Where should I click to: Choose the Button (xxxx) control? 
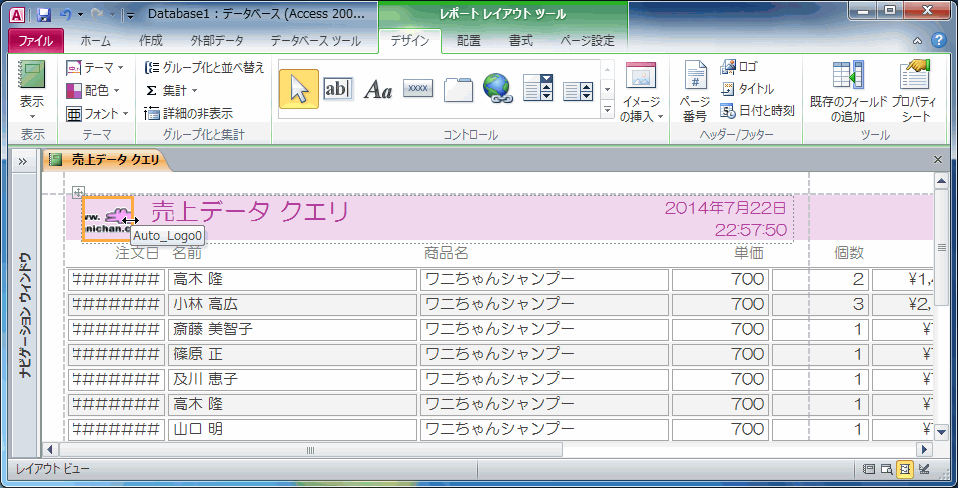tap(418, 89)
